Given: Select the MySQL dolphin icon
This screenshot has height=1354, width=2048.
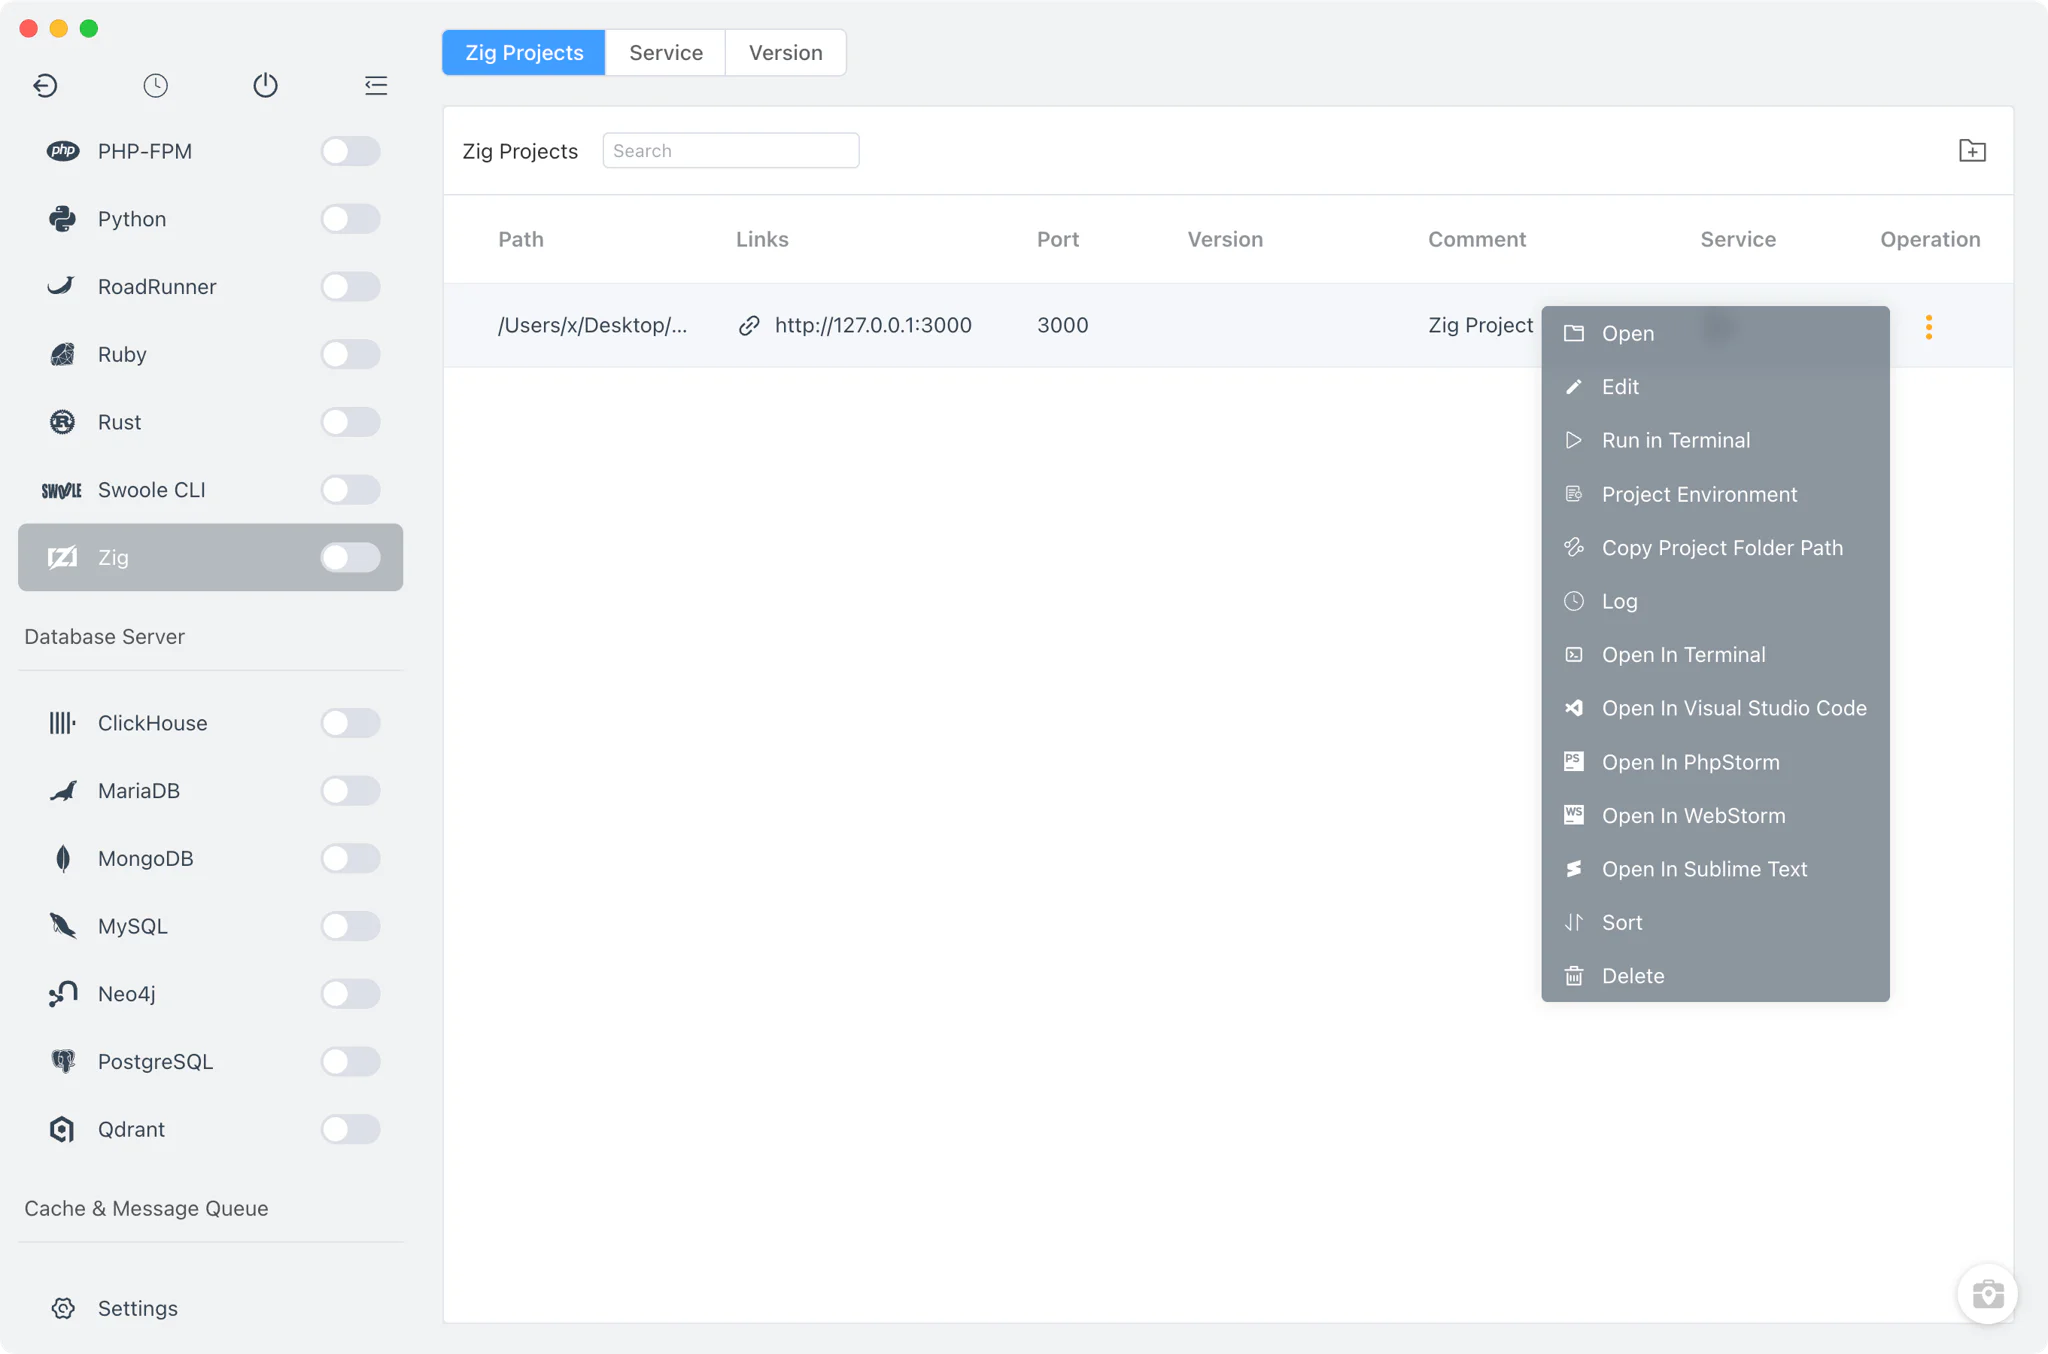Looking at the screenshot, I should click(62, 926).
